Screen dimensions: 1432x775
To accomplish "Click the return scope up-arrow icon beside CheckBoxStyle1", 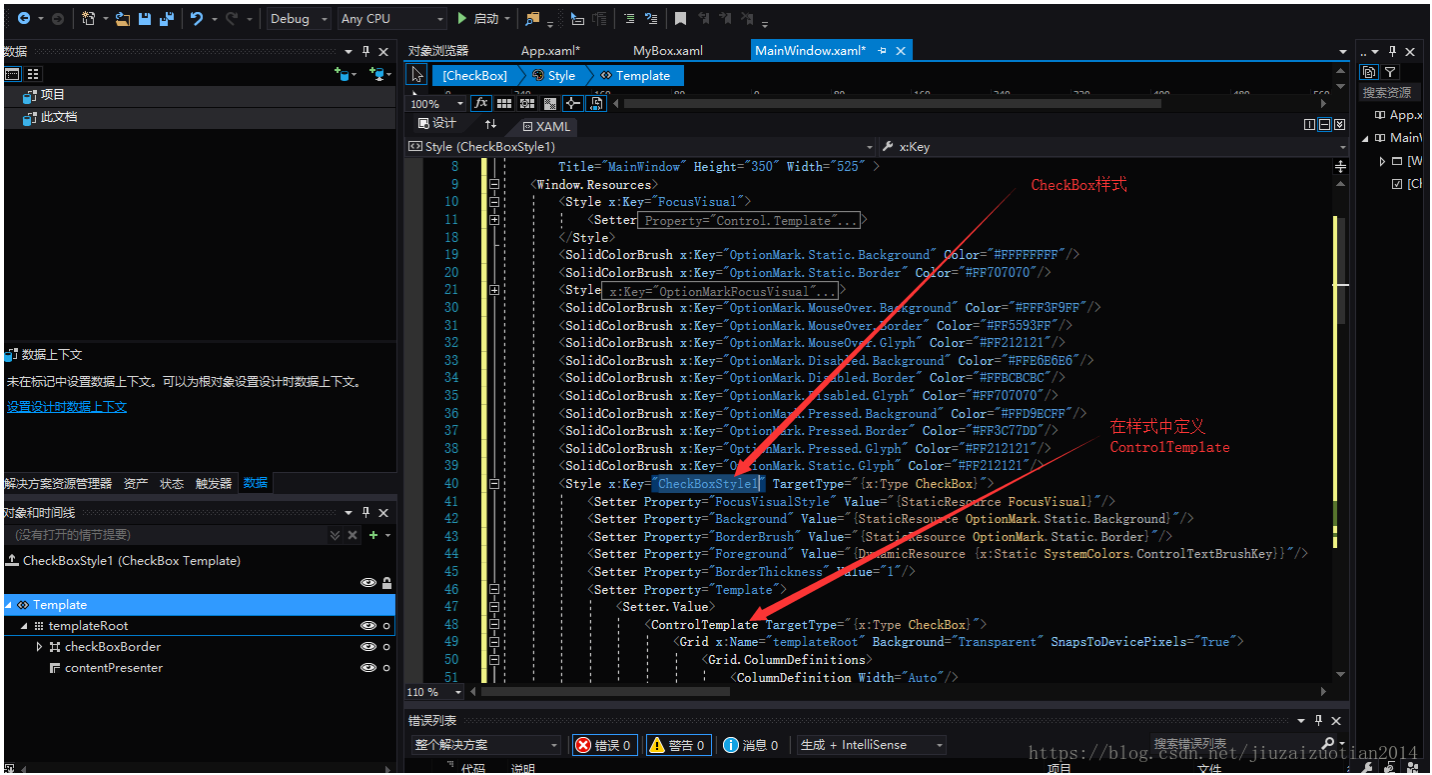I will click(11, 560).
